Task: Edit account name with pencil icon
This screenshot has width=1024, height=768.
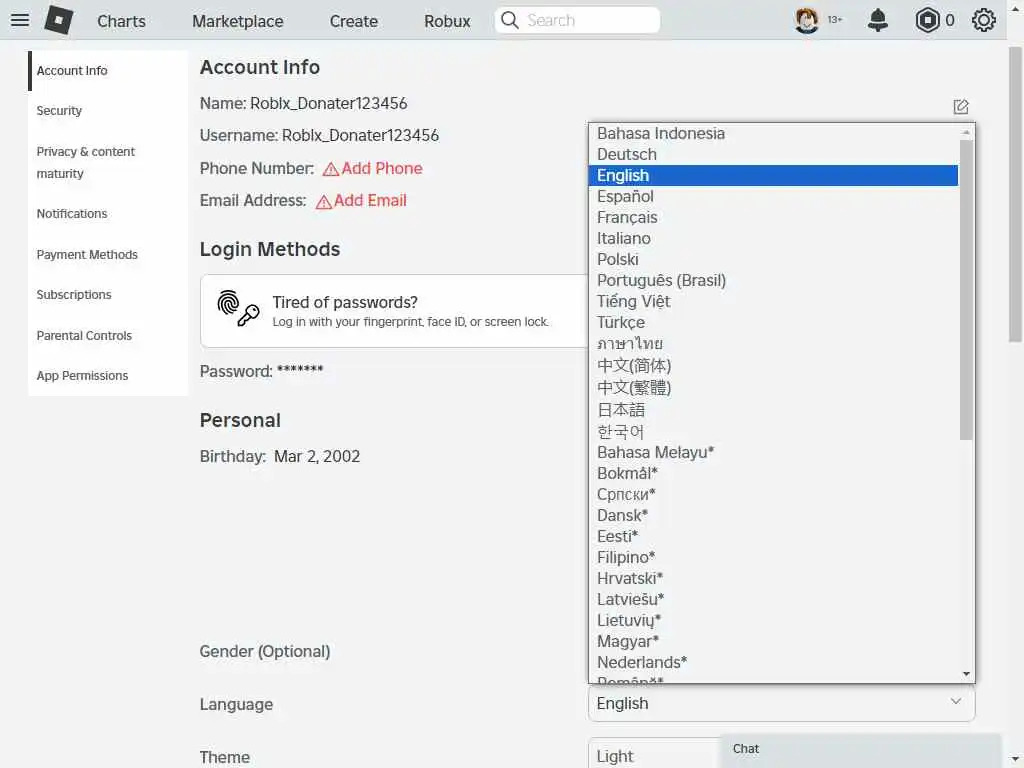Action: (961, 106)
